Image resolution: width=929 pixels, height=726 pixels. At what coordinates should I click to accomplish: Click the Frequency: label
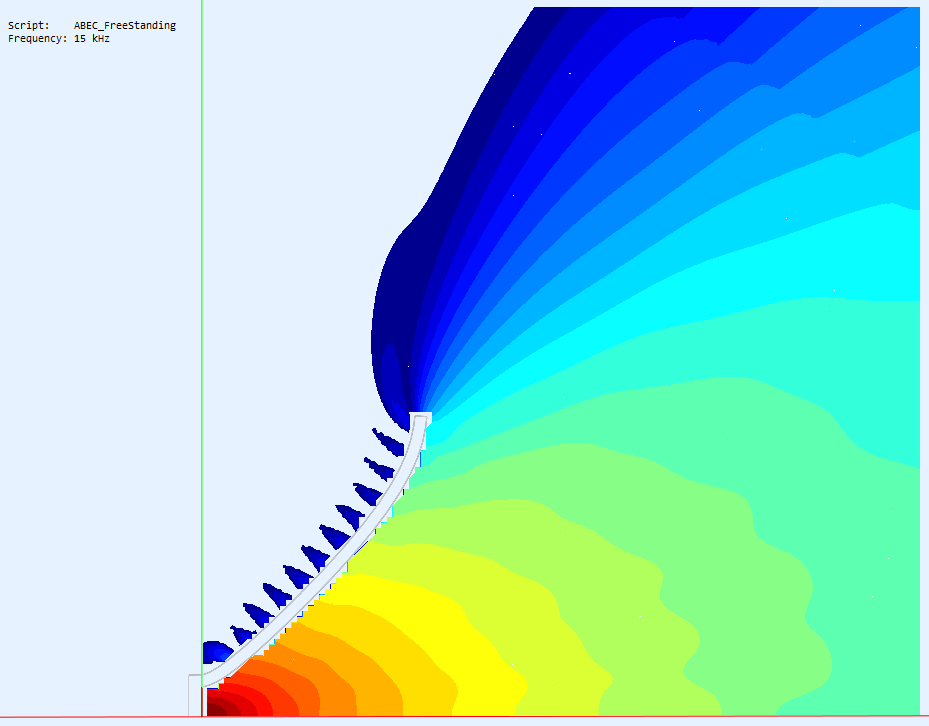pyautogui.click(x=37, y=39)
